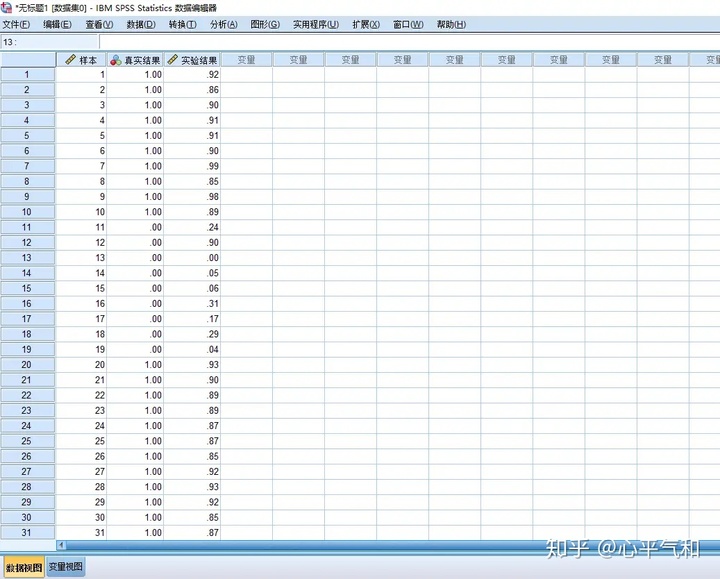Select the first empty 变量 column header

pos(247,60)
